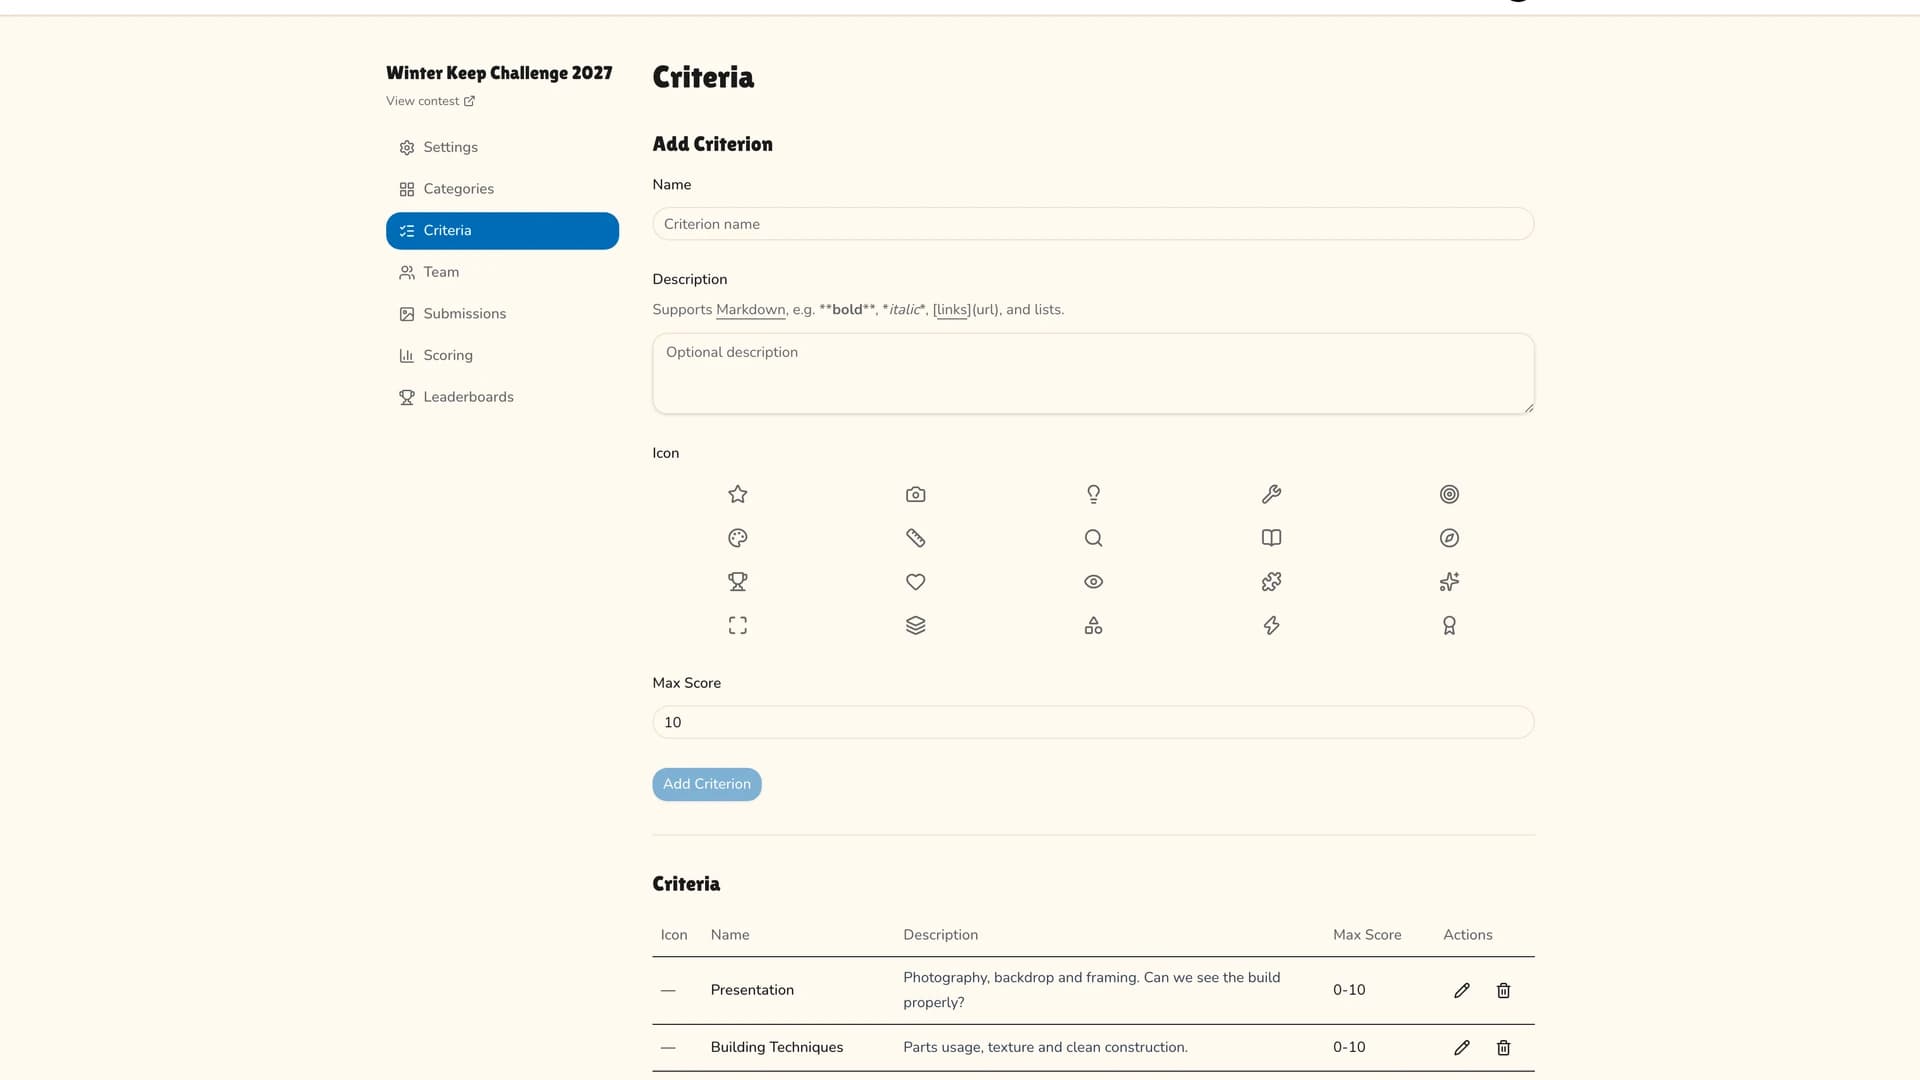This screenshot has width=1920, height=1080.
Task: Open the Criteria sidebar item
Action: coord(502,231)
